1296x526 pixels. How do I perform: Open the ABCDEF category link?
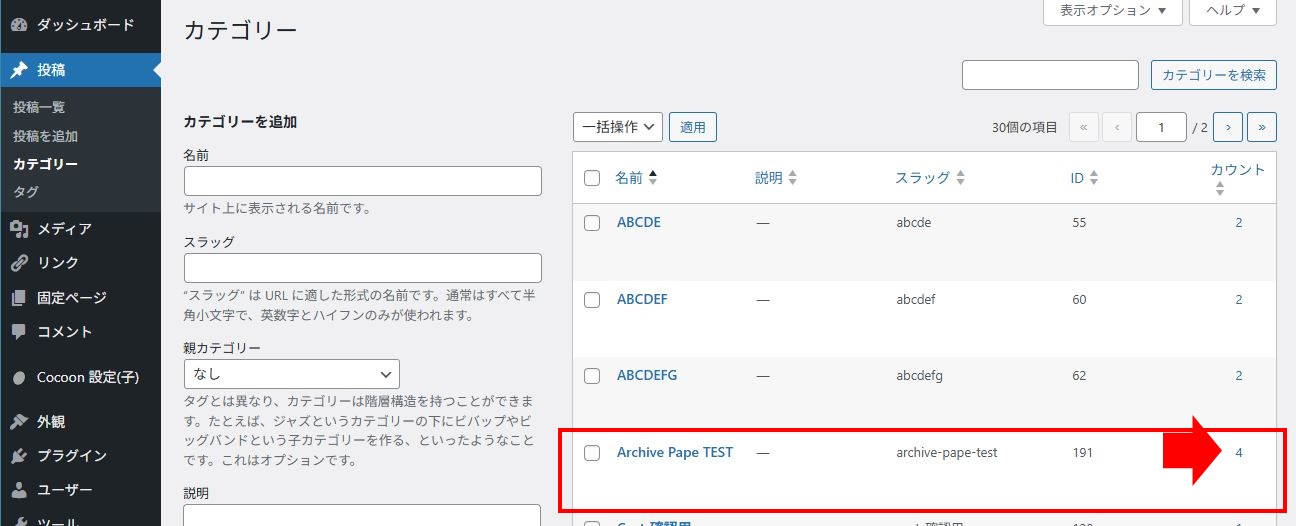click(x=642, y=299)
